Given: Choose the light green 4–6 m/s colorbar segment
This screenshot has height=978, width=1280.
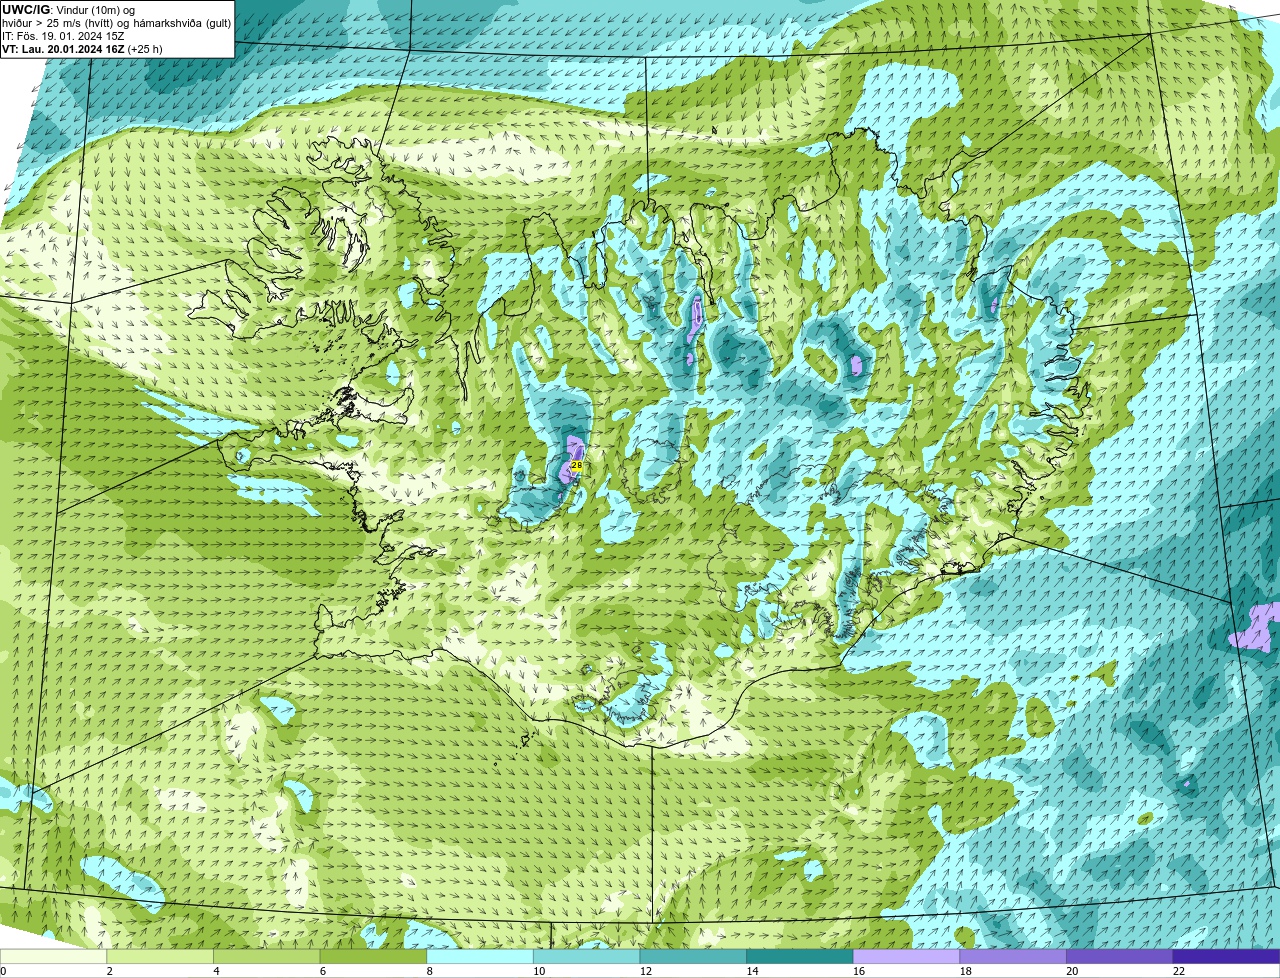Looking at the screenshot, I should (x=267, y=957).
